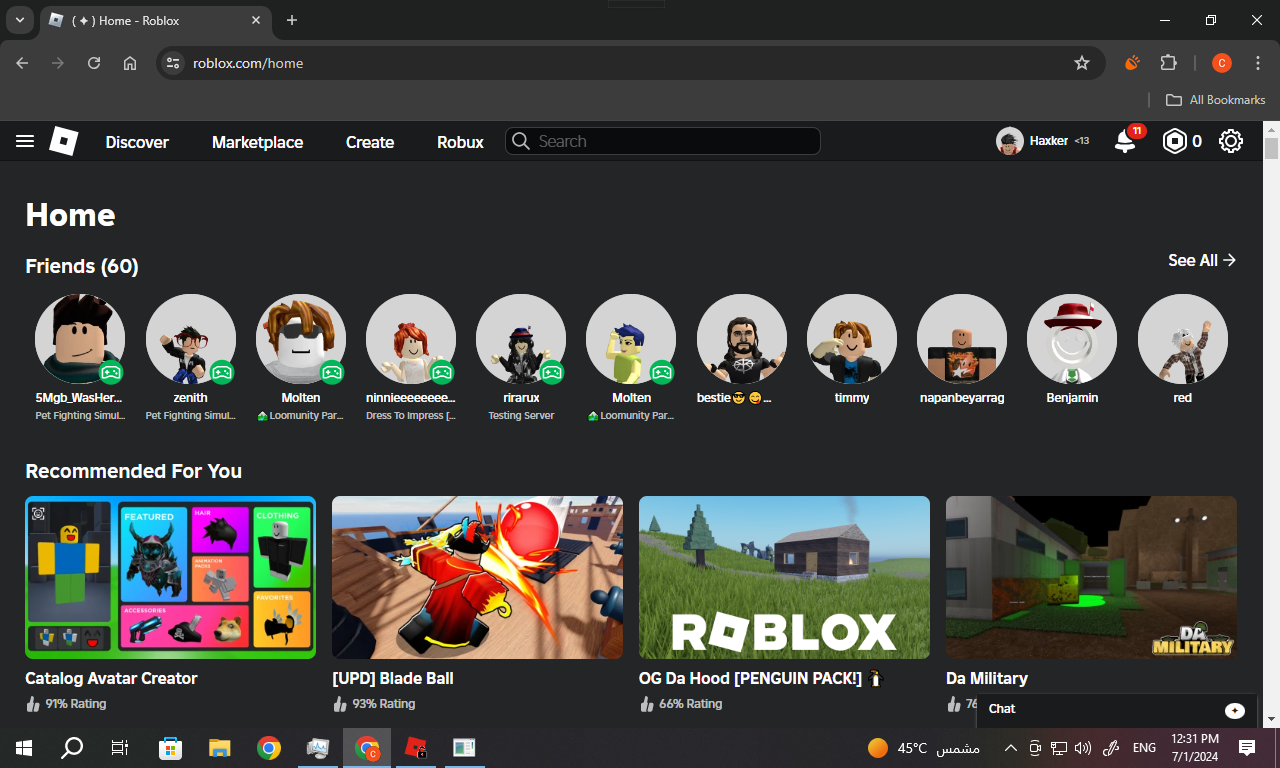Viewport: 1280px width, 768px height.
Task: Click the ENG language indicator
Action: (x=1144, y=748)
